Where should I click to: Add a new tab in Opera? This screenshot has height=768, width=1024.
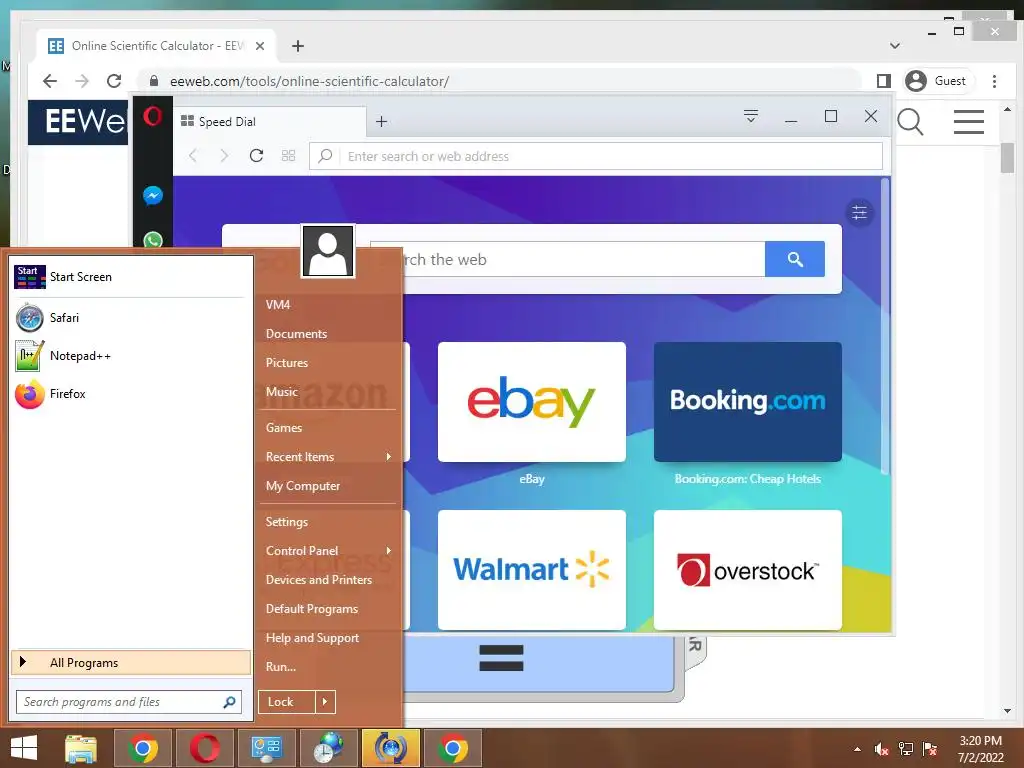click(x=381, y=121)
